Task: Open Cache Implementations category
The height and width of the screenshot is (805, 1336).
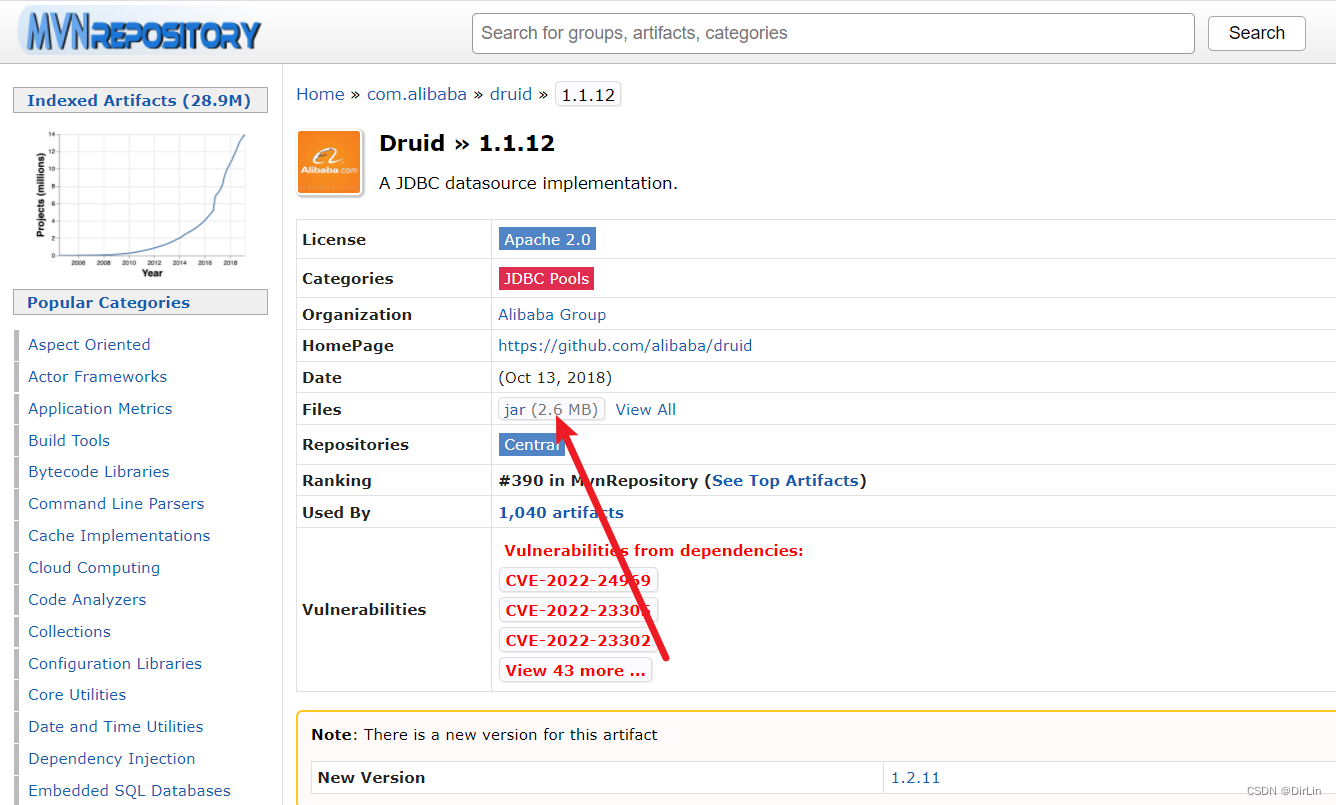Action: click(x=119, y=535)
